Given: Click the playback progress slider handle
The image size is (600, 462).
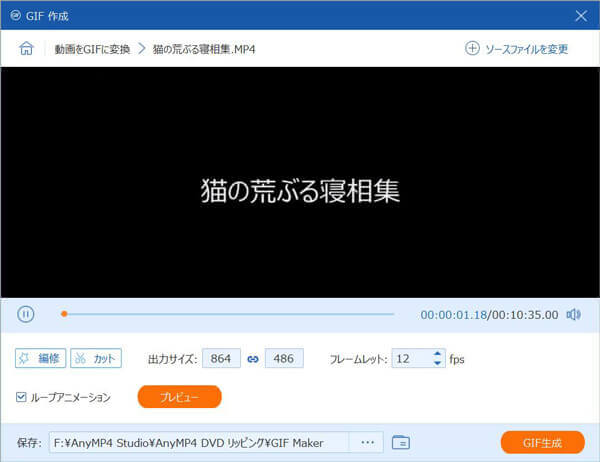Looking at the screenshot, I should (x=64, y=314).
